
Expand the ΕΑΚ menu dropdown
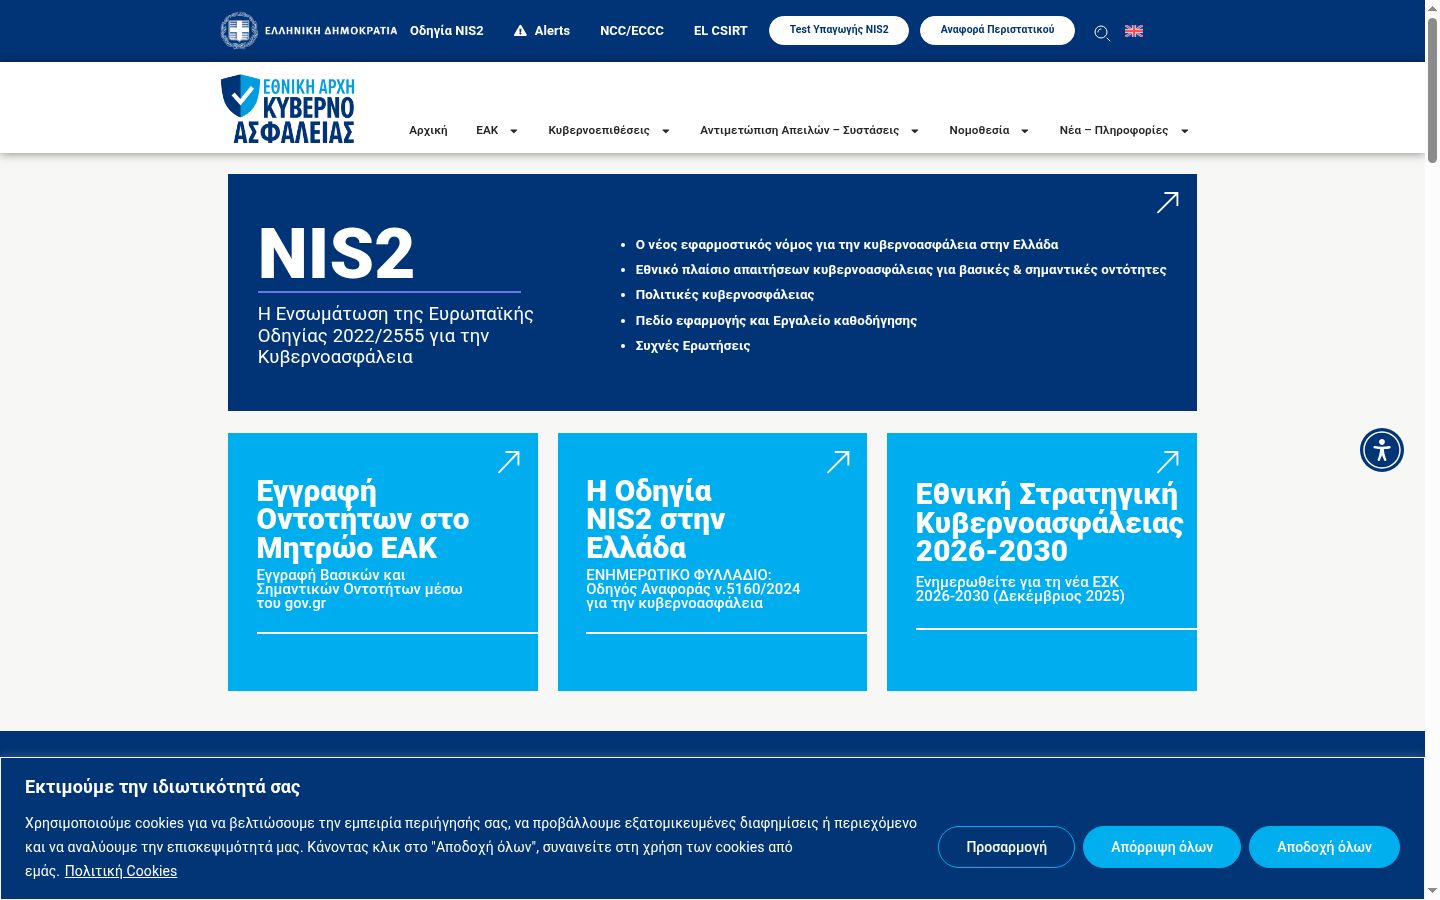[514, 131]
